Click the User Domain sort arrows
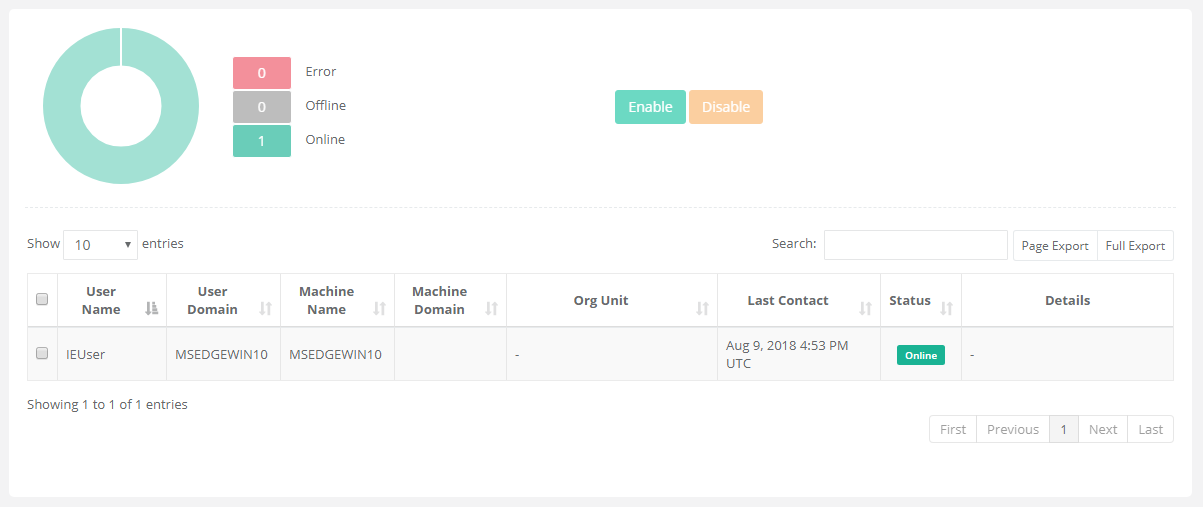This screenshot has height=507, width=1203. click(266, 309)
